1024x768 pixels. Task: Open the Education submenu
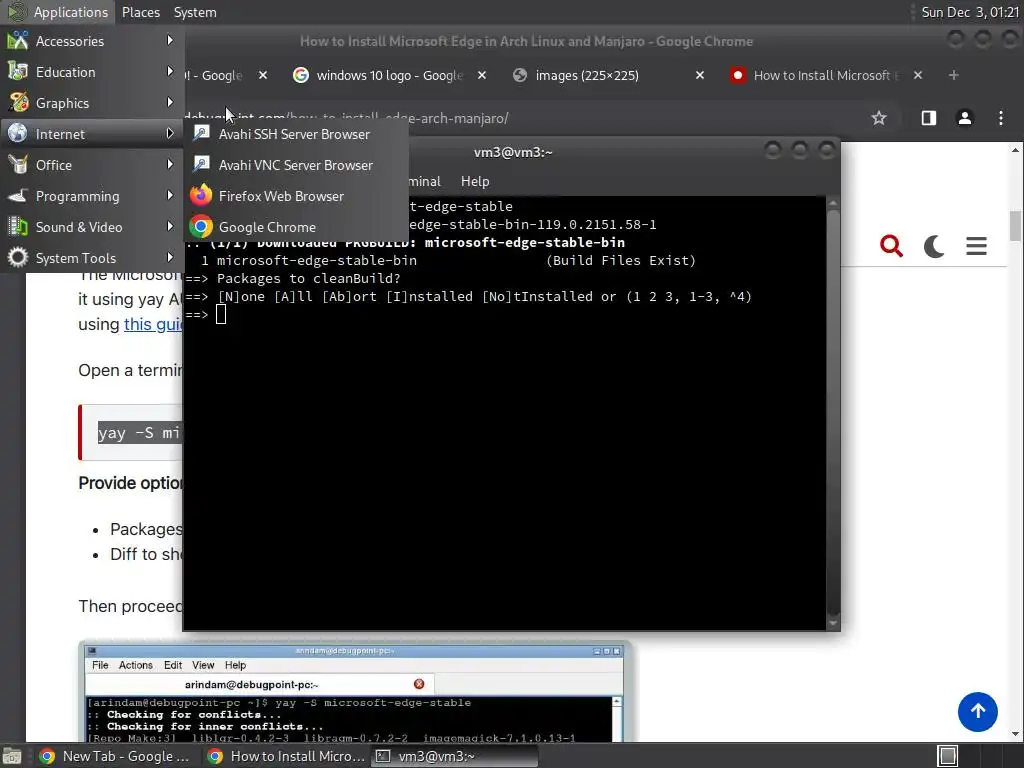pyautogui.click(x=92, y=72)
